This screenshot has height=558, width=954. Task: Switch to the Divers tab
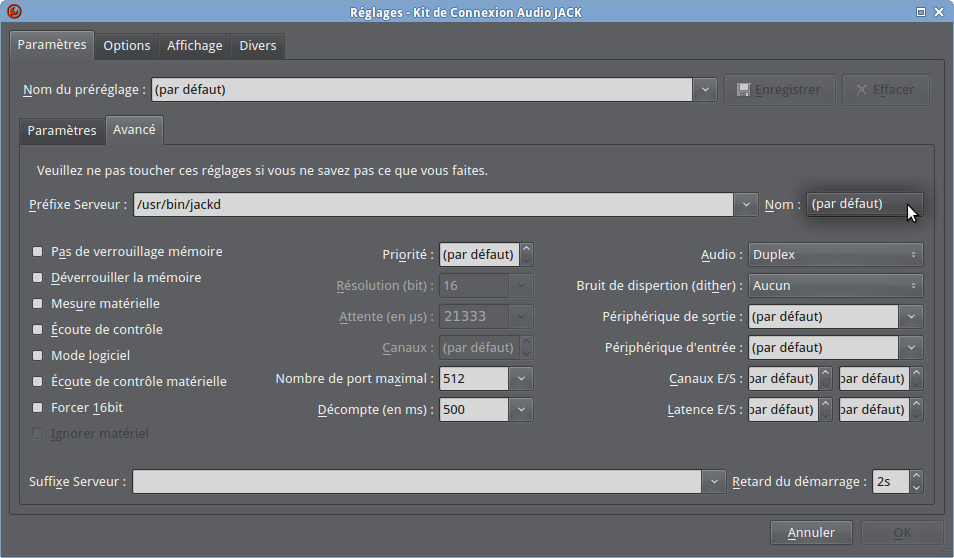pyautogui.click(x=257, y=46)
